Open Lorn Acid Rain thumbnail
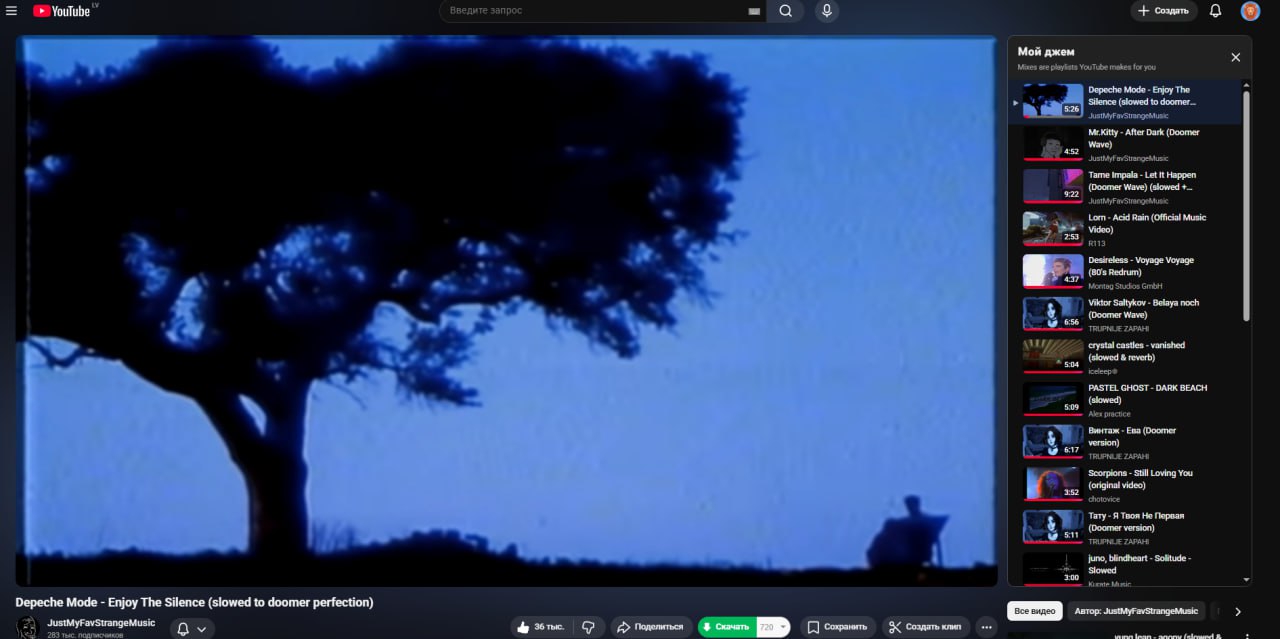The width and height of the screenshot is (1280, 639). tap(1052, 228)
